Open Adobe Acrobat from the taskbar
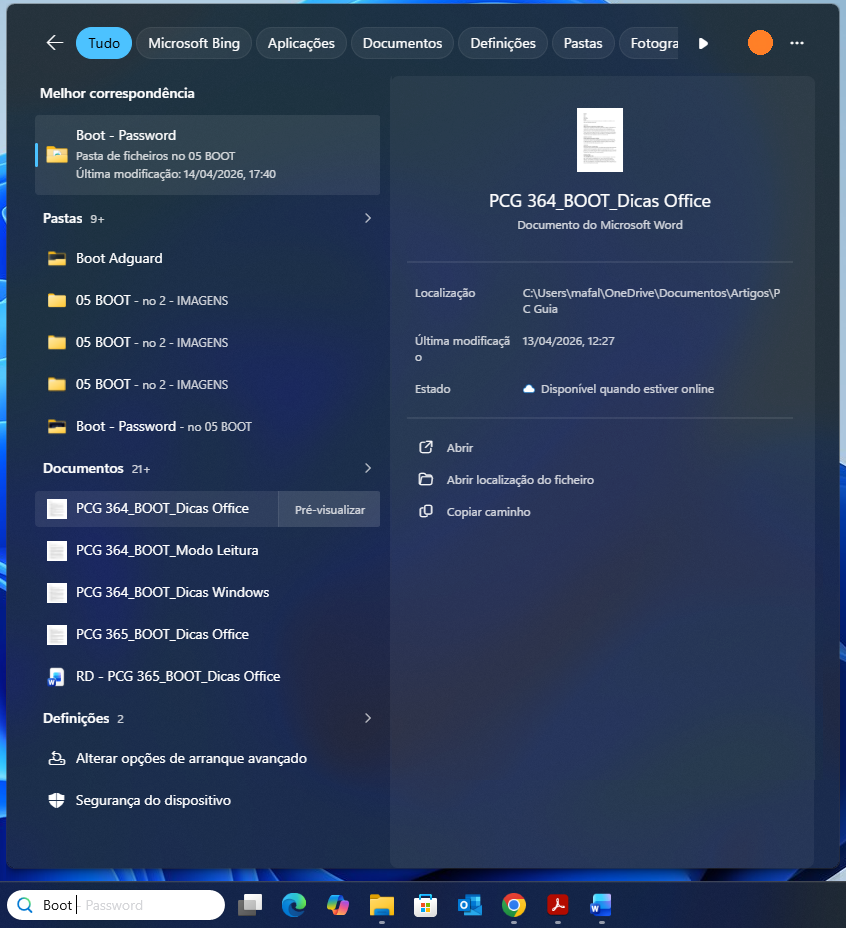 [x=557, y=905]
